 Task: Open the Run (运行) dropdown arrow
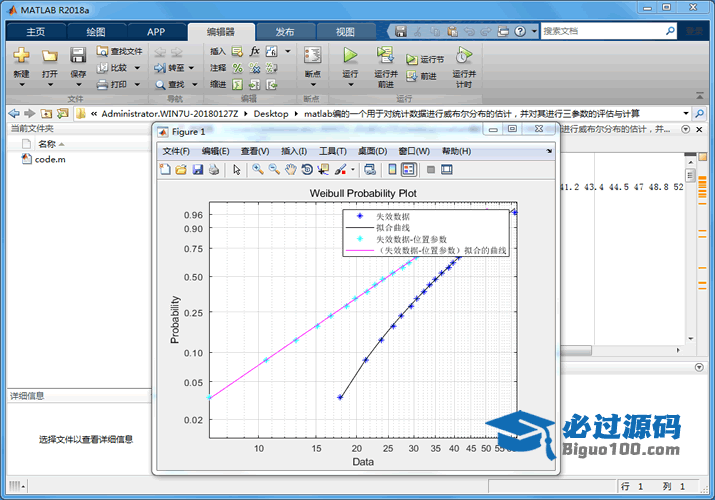point(350,85)
